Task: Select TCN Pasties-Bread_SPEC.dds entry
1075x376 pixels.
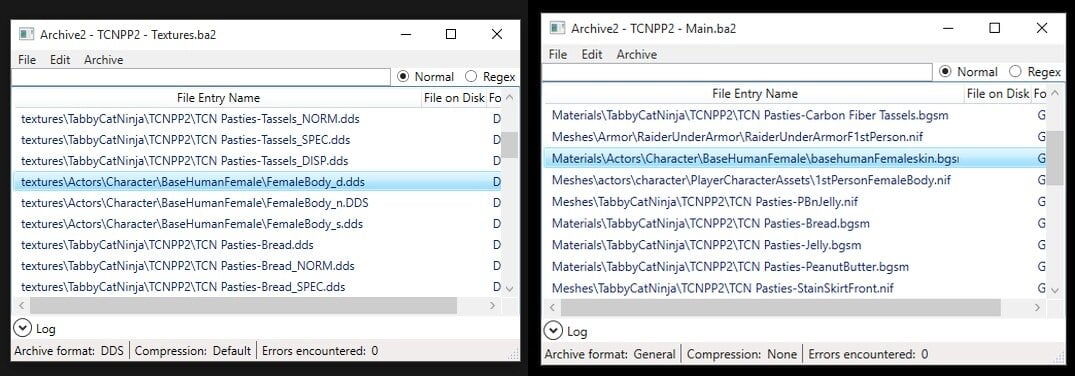Action: point(257,287)
